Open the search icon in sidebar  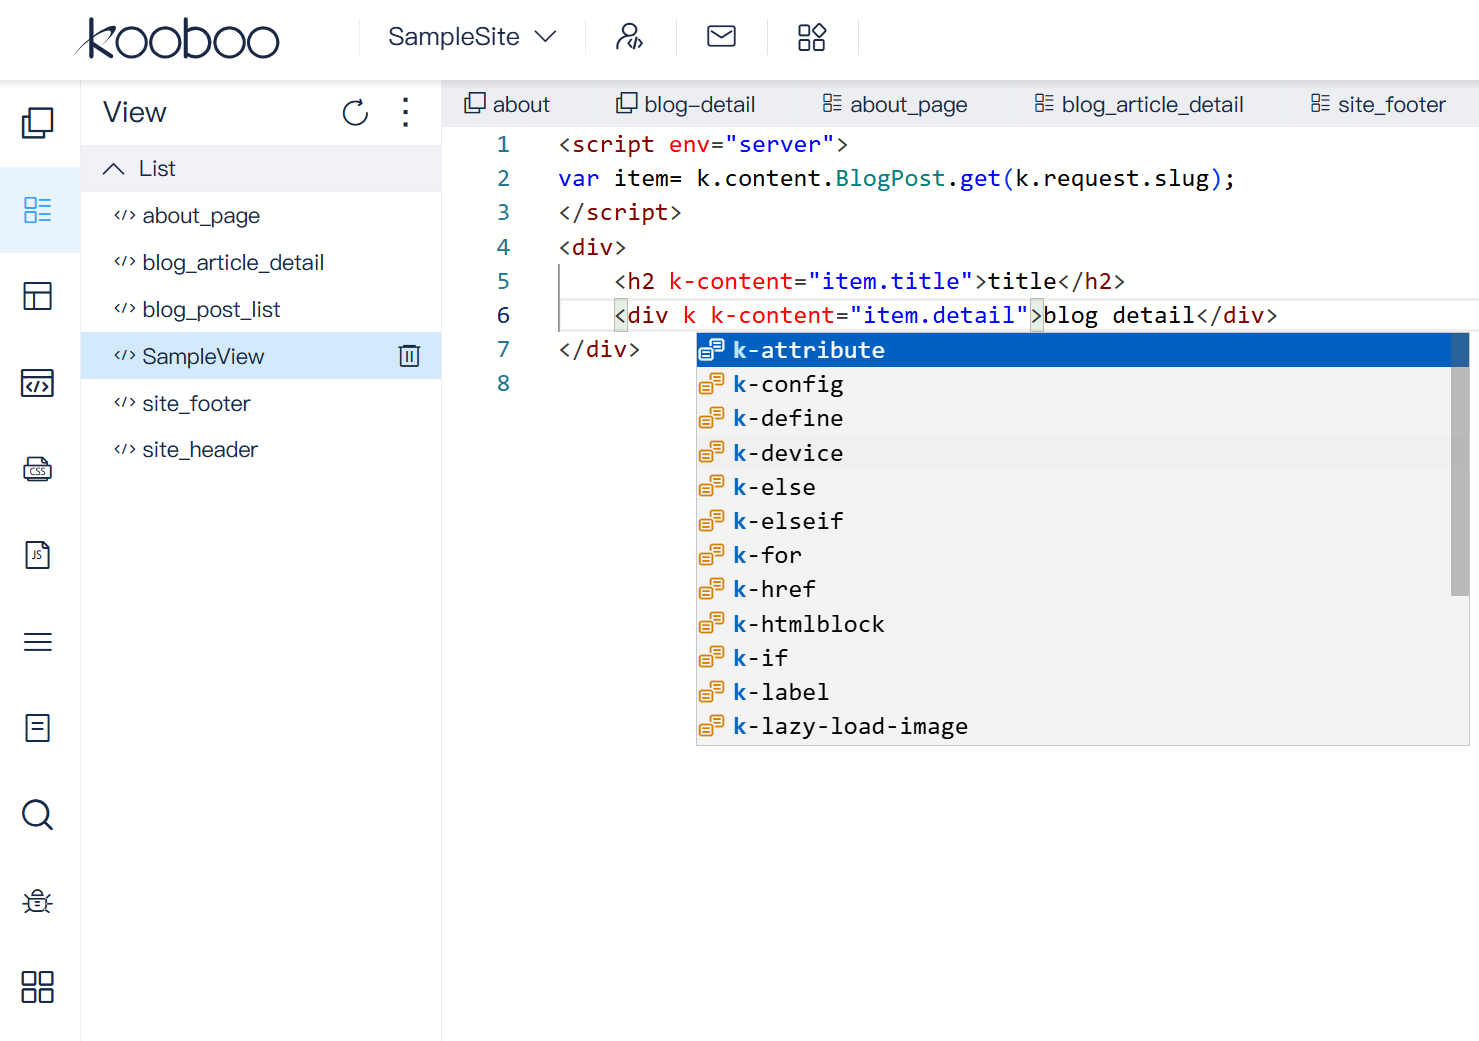(x=38, y=815)
